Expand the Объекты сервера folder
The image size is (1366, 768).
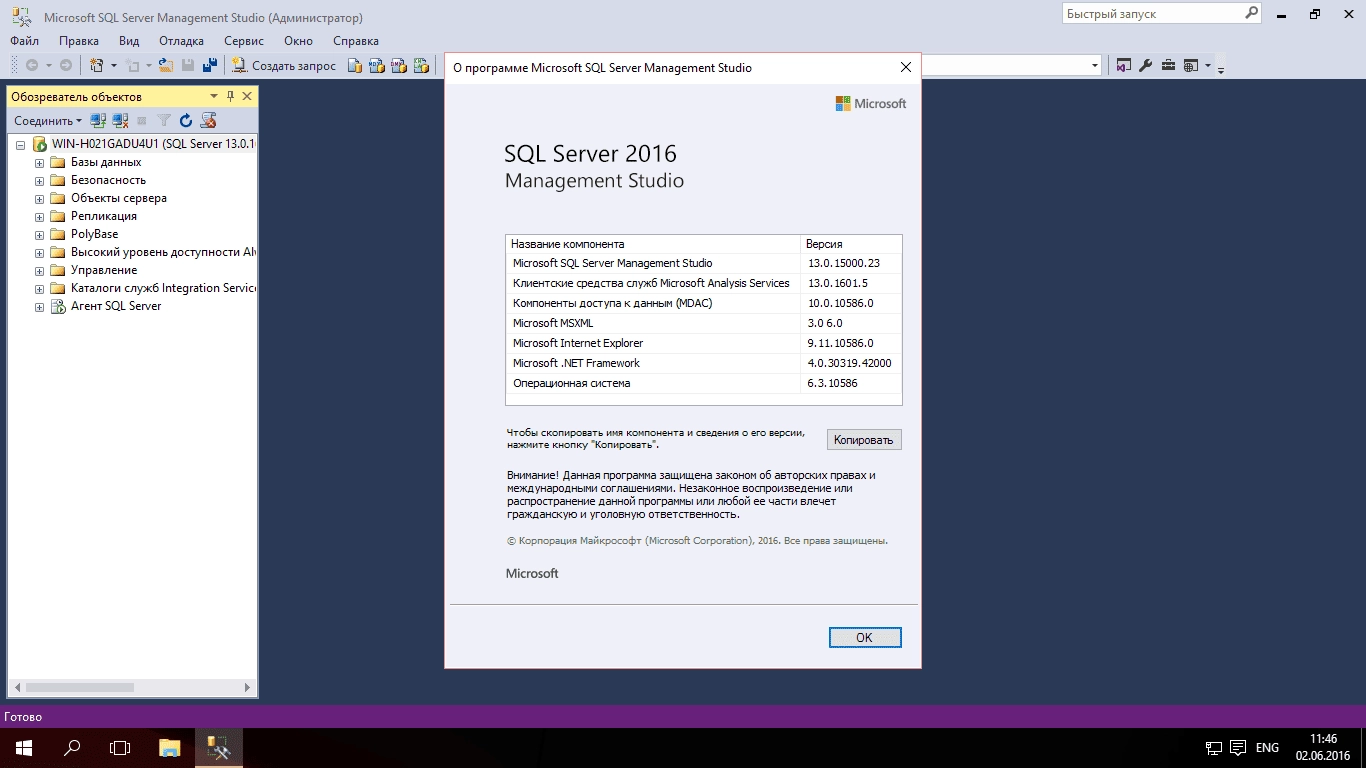(x=39, y=199)
